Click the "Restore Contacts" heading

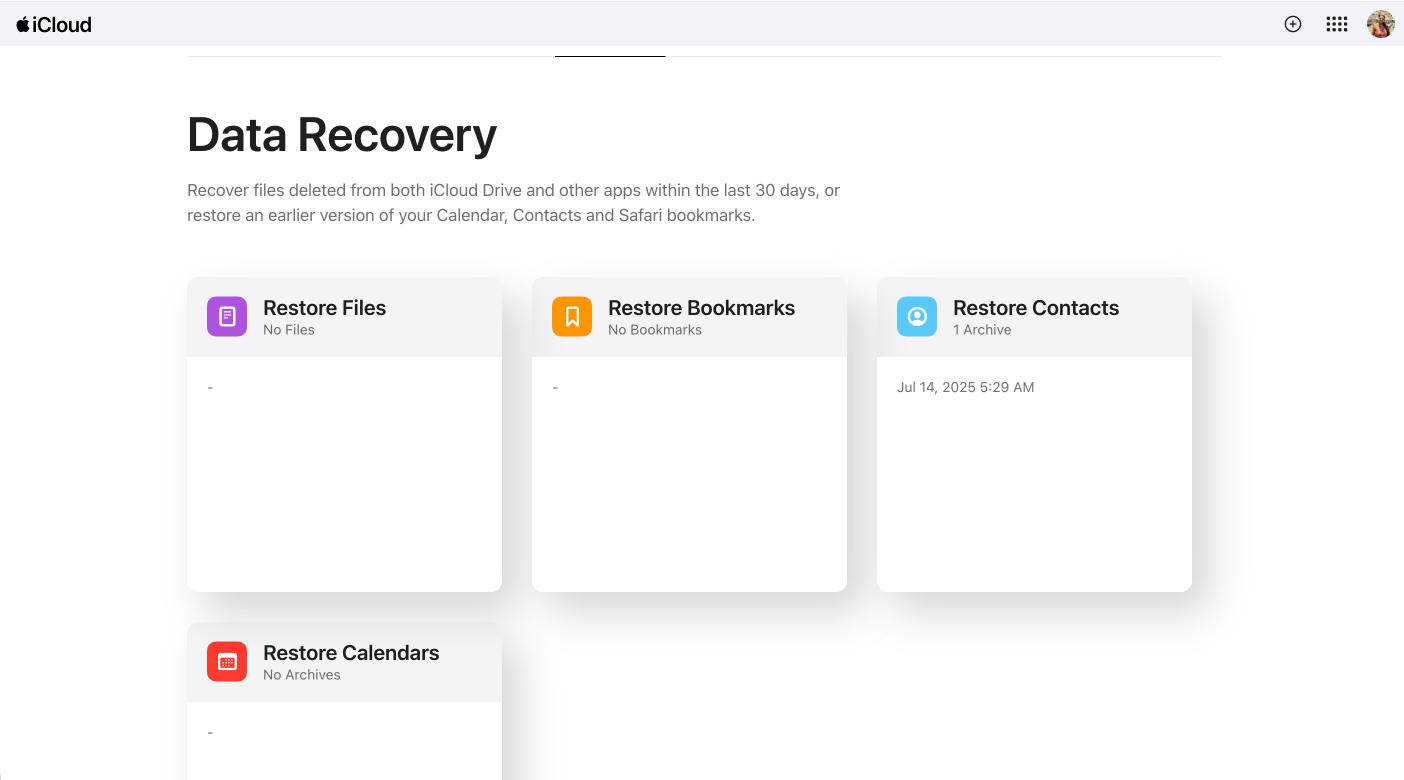(1035, 308)
